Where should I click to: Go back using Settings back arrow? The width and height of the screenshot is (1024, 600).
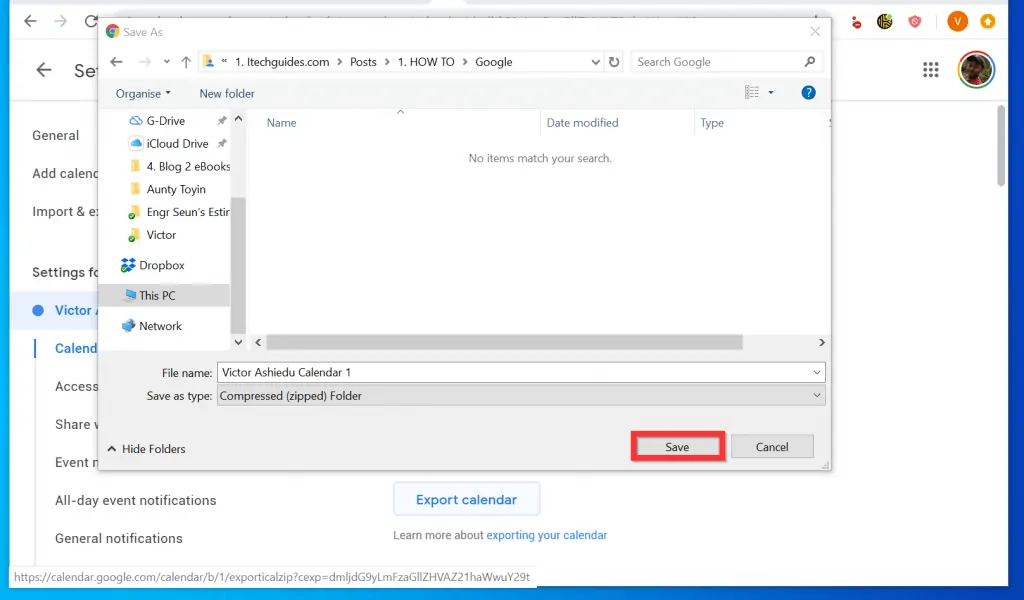(43, 70)
